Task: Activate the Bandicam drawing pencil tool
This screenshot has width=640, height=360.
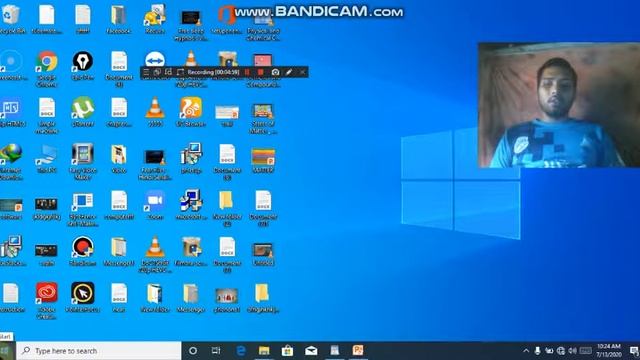Action: (289, 72)
